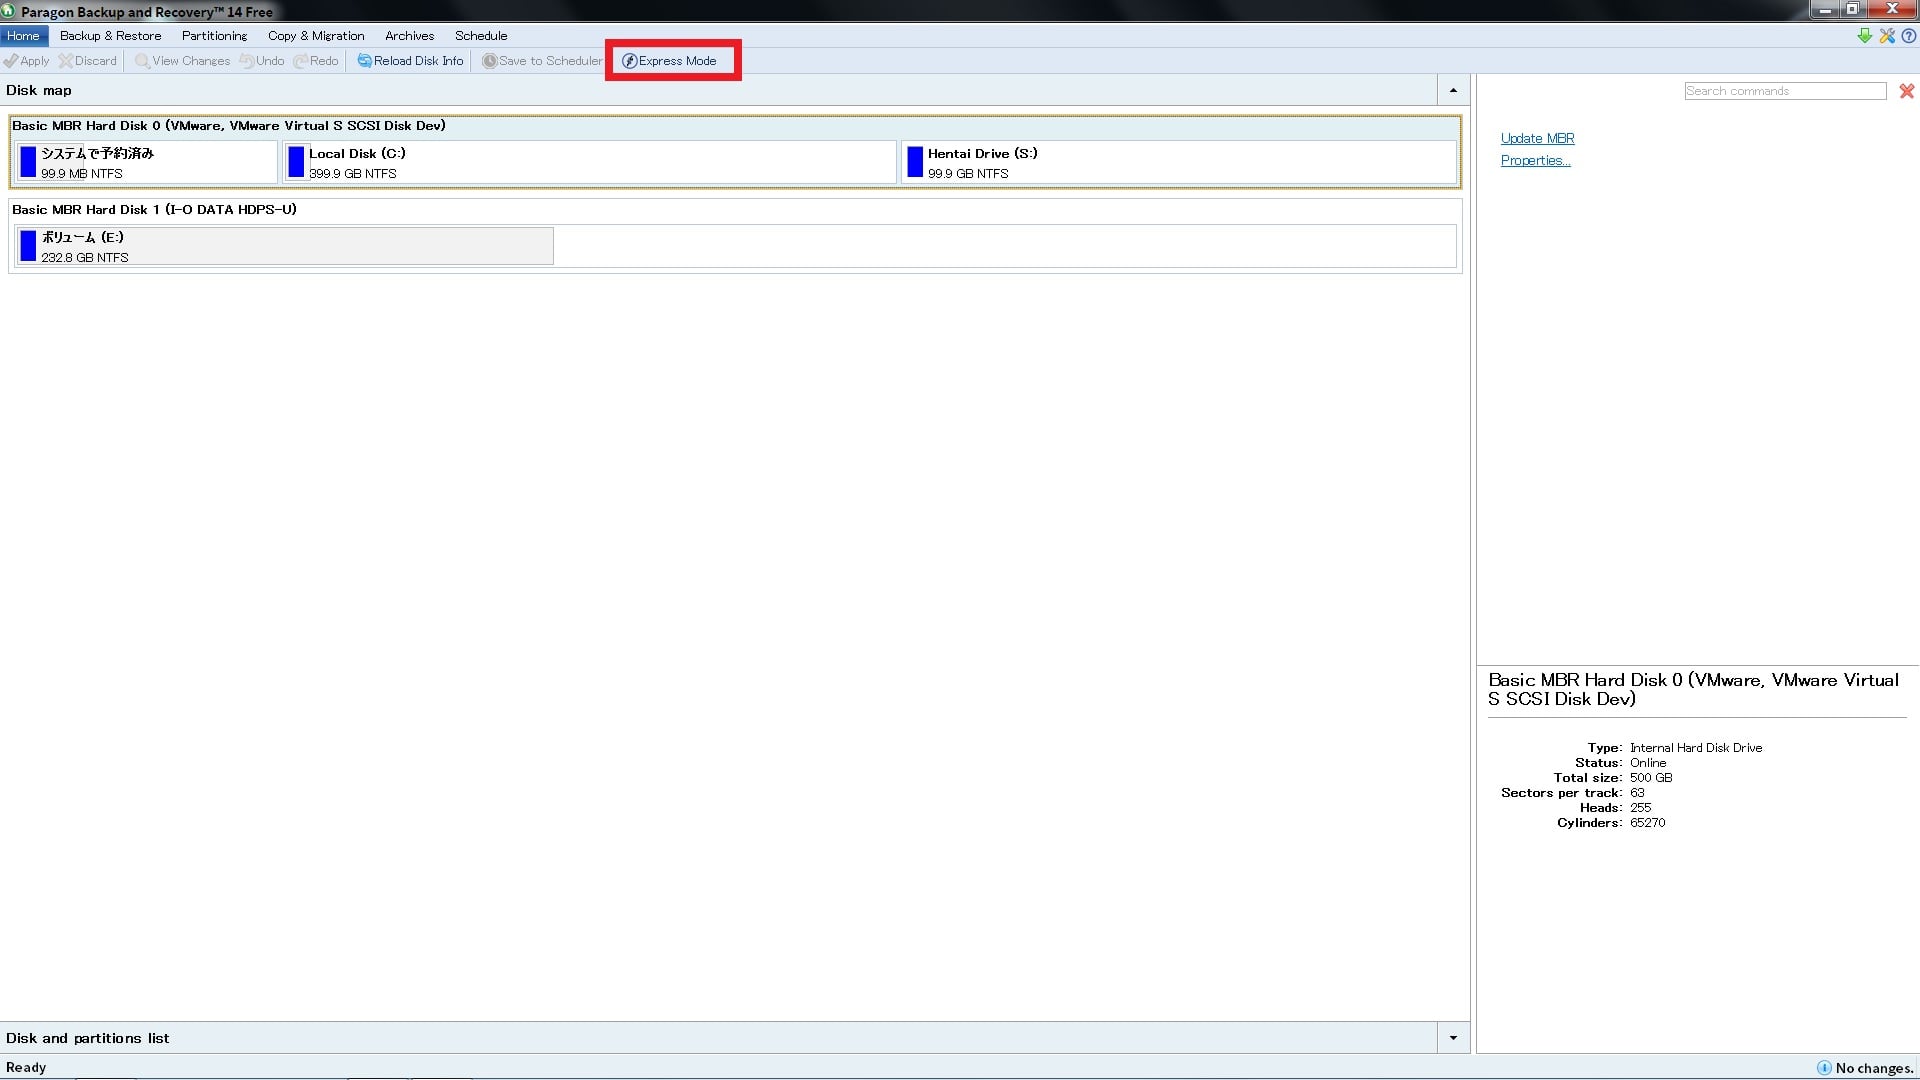Viewport: 1920px width, 1080px height.
Task: Select the Hentai Drive (S:) partition
Action: (x=1179, y=162)
